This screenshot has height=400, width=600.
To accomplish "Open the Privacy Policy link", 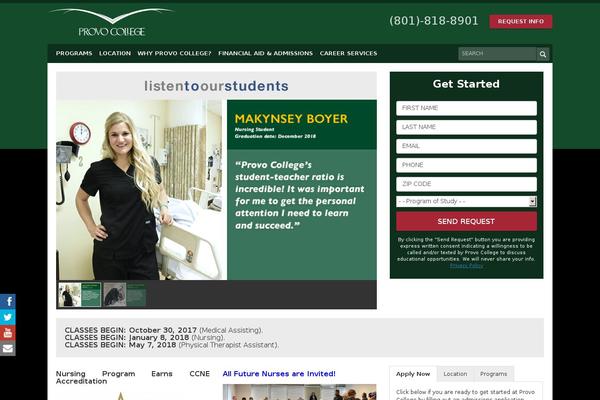I will 466,265.
